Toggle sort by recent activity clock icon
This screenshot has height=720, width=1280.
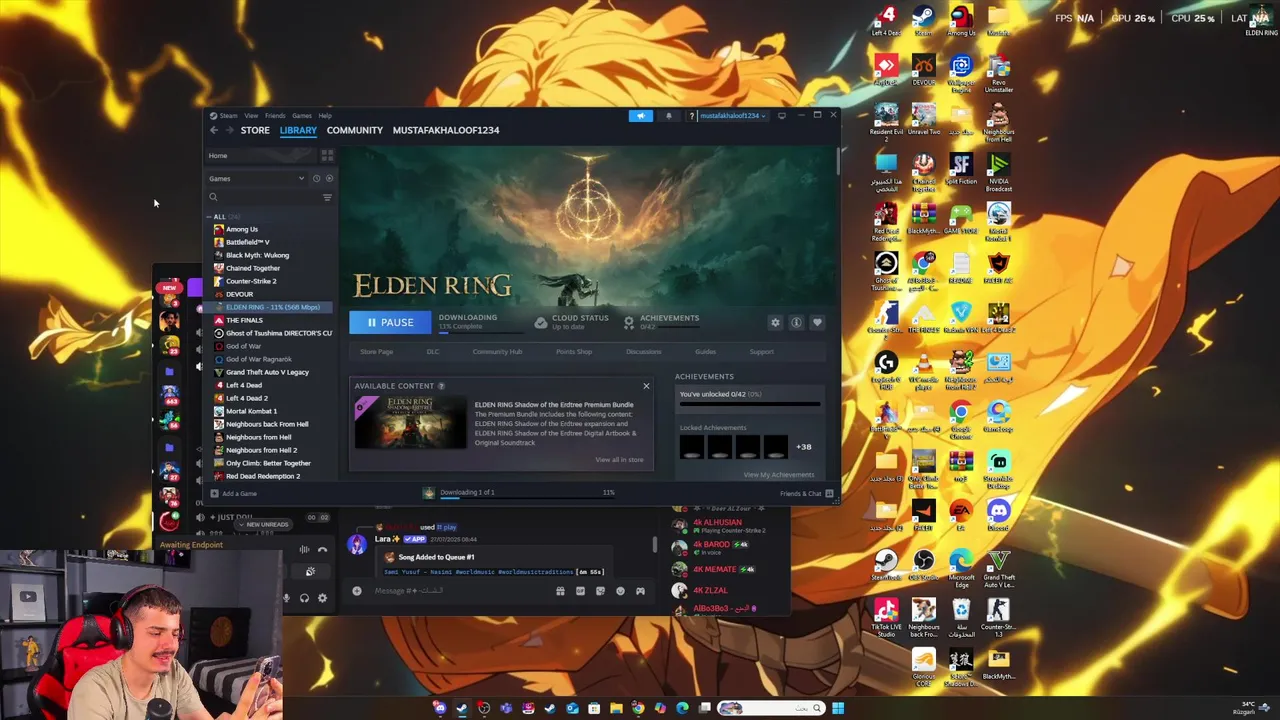tap(316, 179)
